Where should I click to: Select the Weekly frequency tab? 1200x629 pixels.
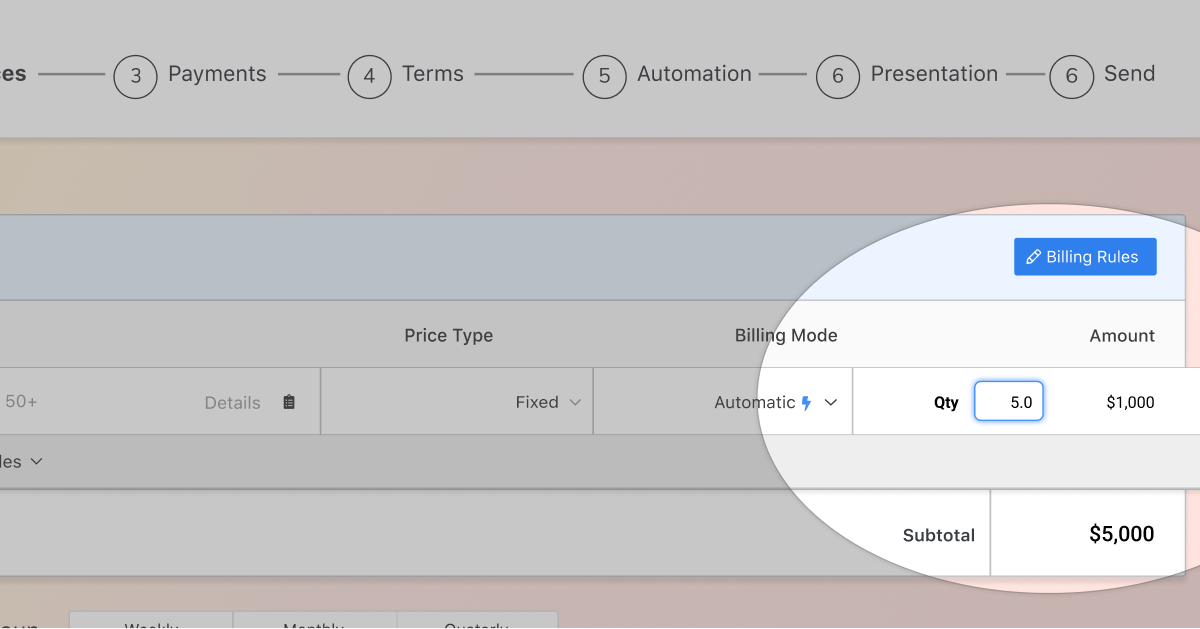(151, 623)
